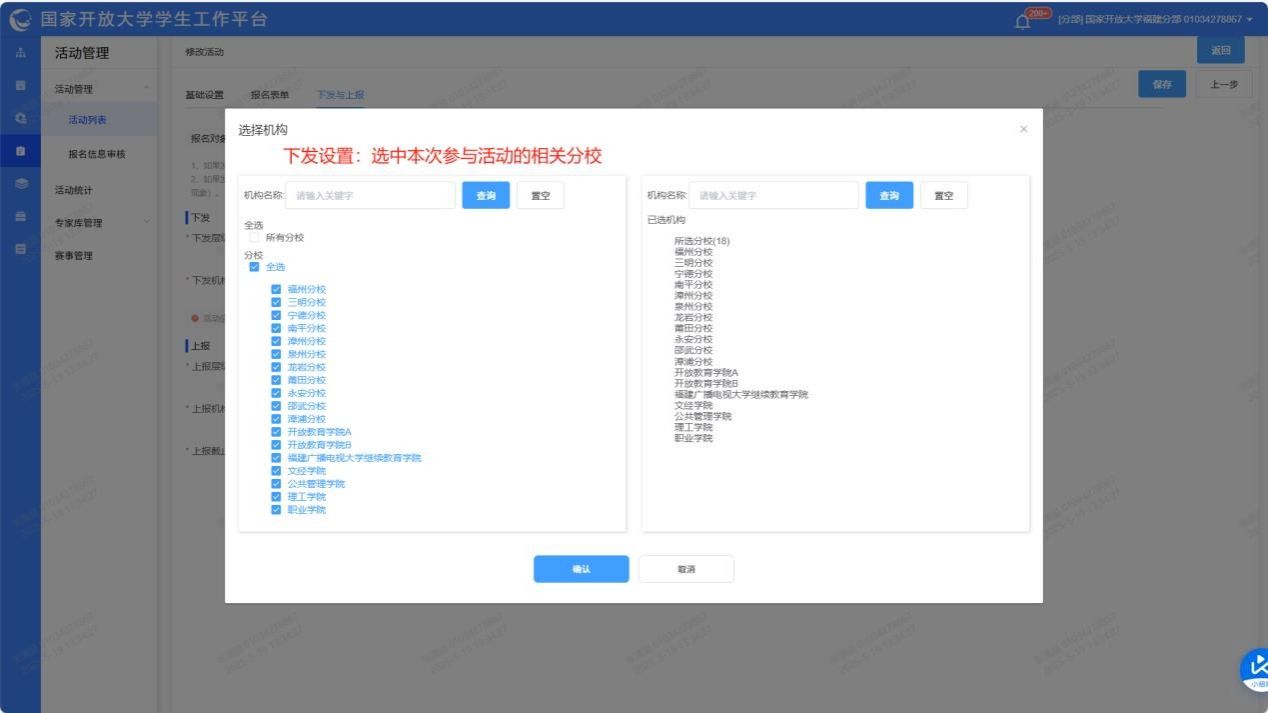Screen dimensions: 1268x713
Task: Click the notification bell icon
Action: pos(1022,21)
